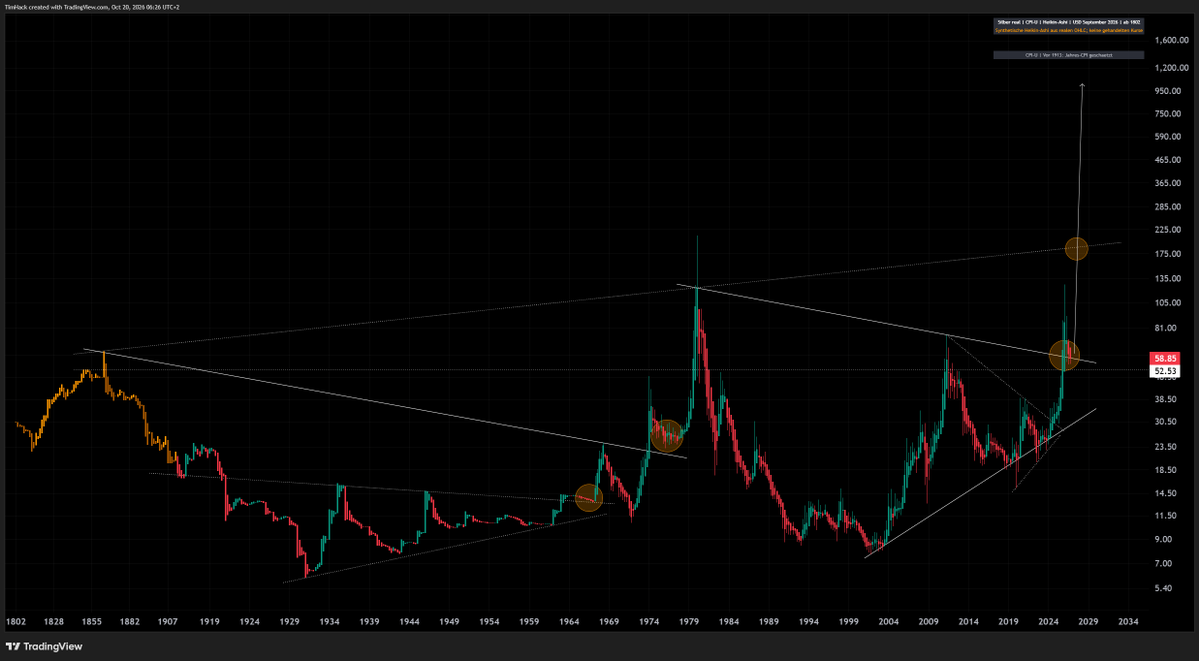Click the 1828 date on the time axis
Viewport: 1199px width, 661px height.
[x=52, y=622]
